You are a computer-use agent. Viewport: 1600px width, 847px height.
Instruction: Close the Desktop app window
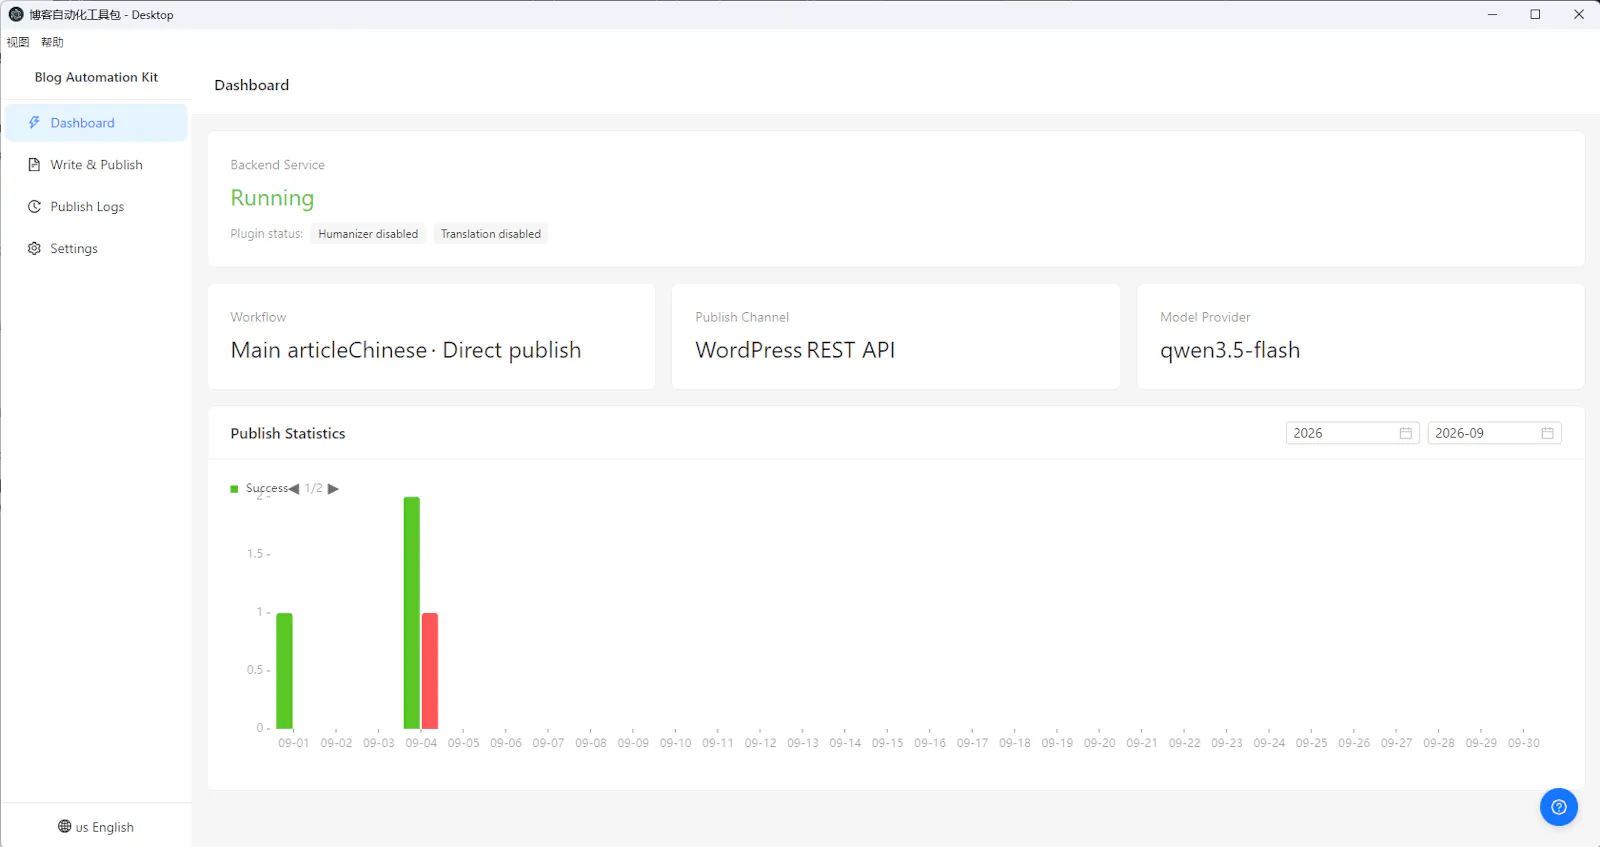point(1579,14)
